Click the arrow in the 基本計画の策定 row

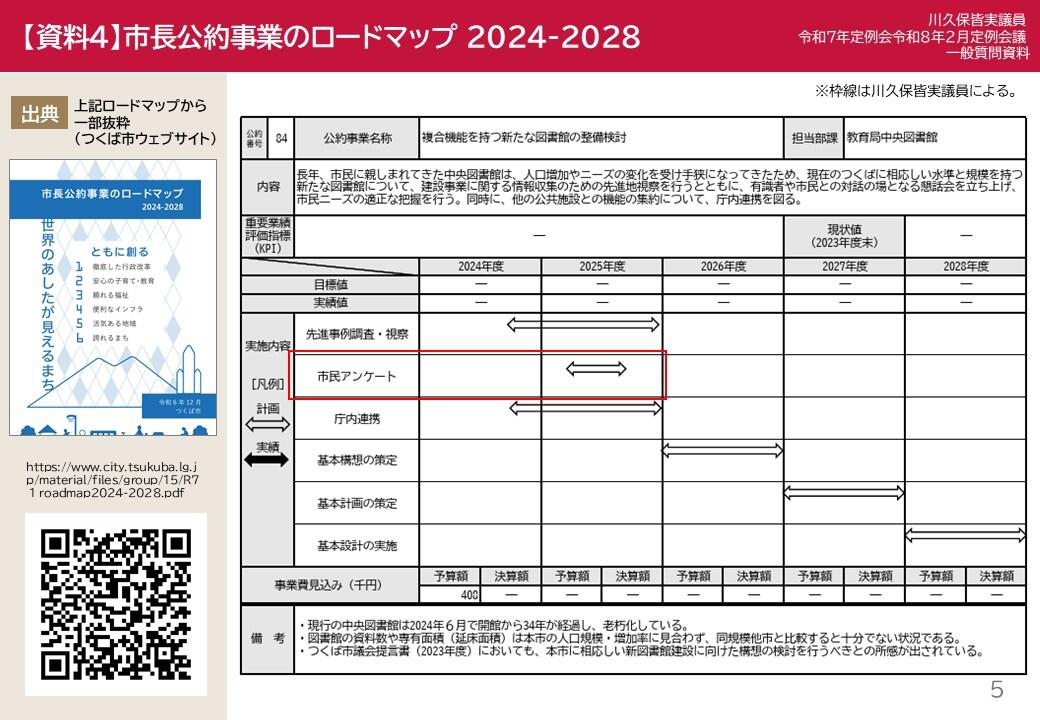[x=844, y=492]
